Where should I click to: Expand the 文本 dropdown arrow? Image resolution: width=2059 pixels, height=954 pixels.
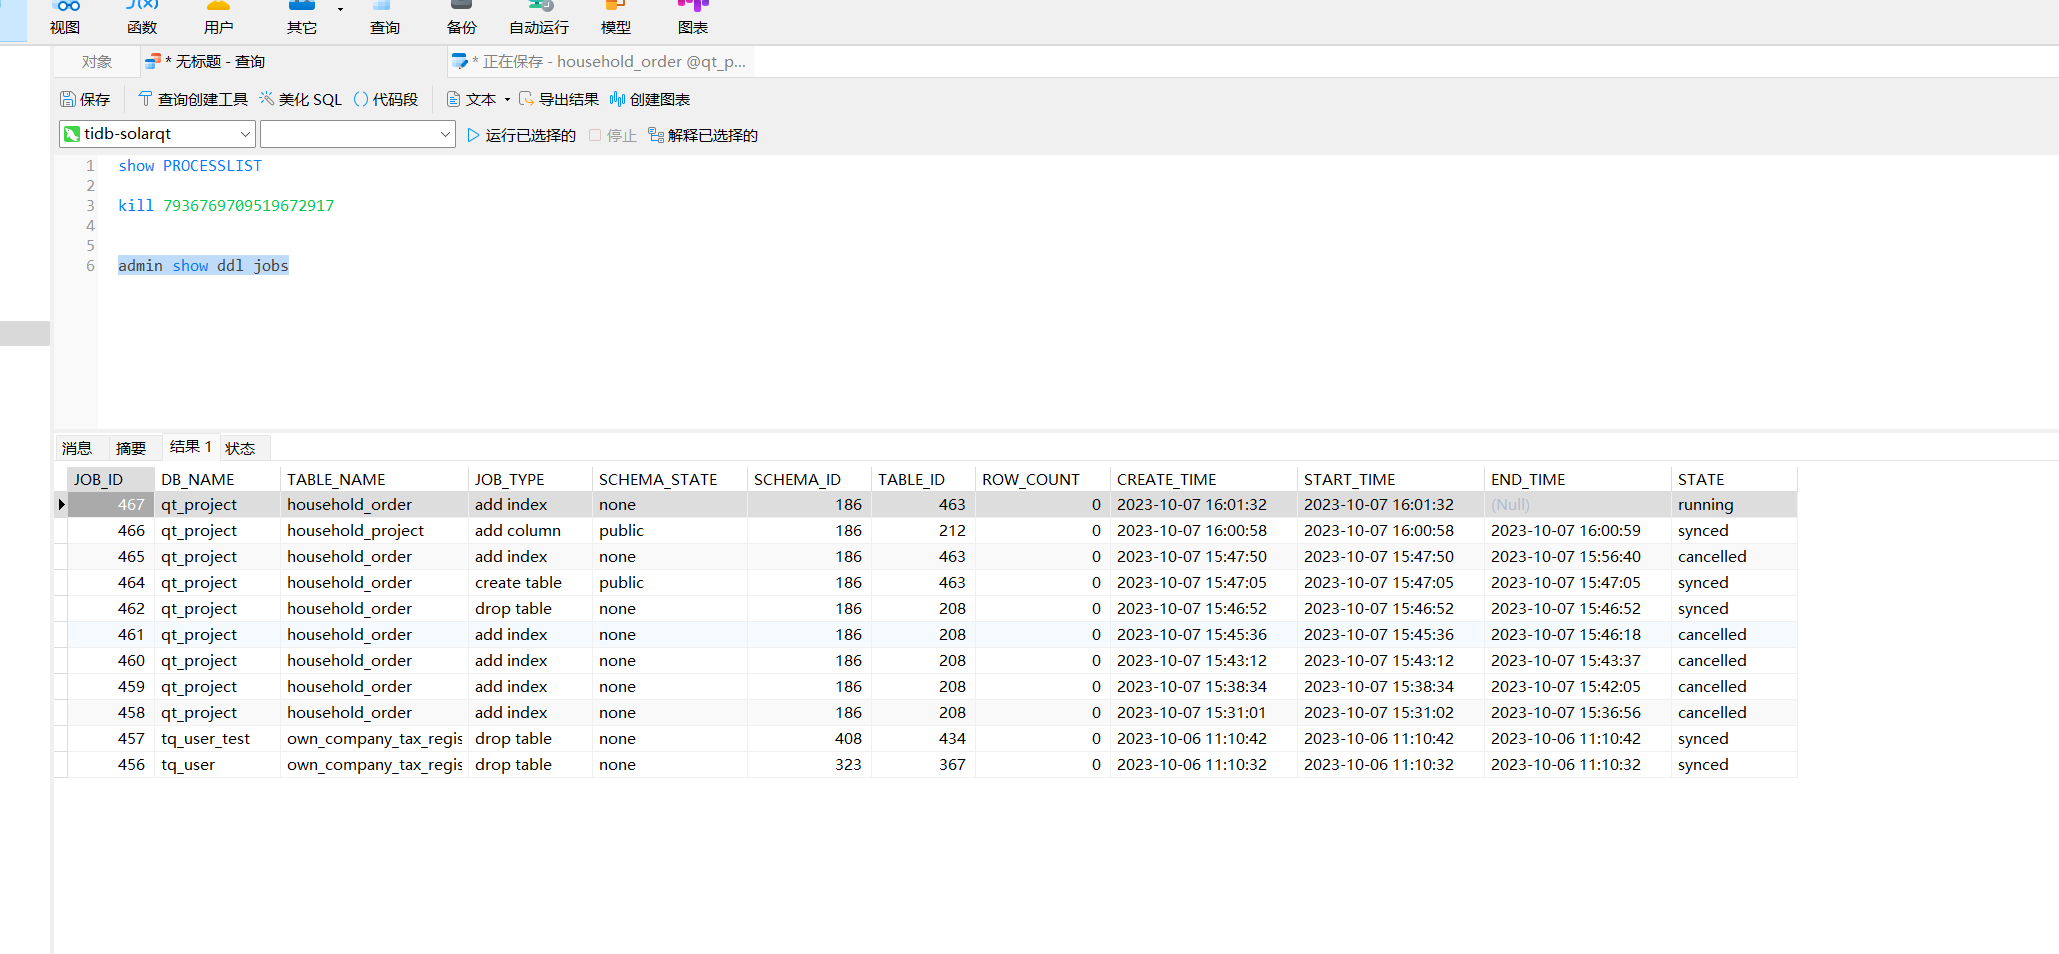(507, 99)
